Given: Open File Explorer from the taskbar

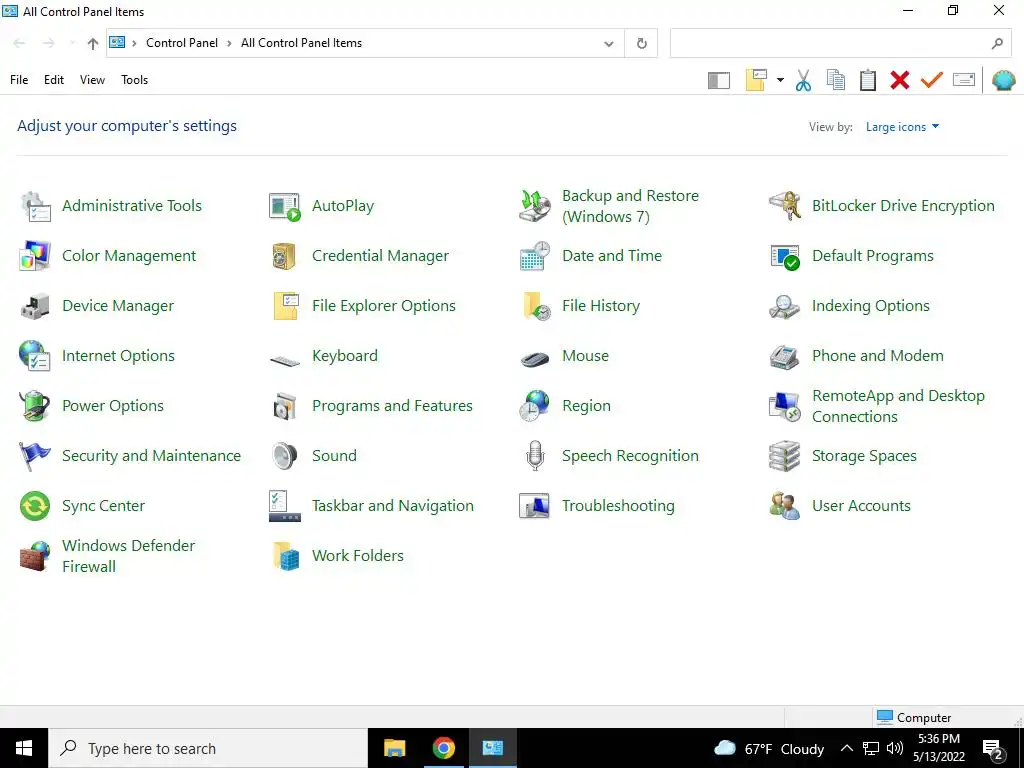Looking at the screenshot, I should click(x=394, y=748).
